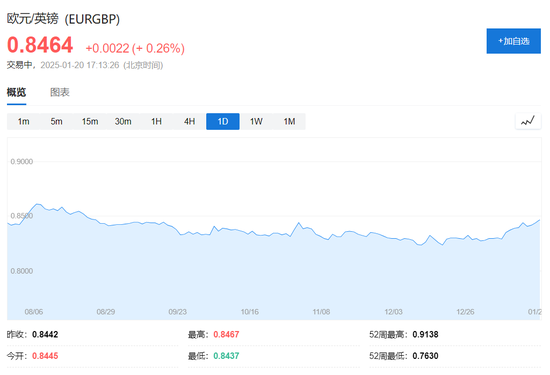Switch chart to 1W interval
This screenshot has width=550, height=375.
click(256, 121)
